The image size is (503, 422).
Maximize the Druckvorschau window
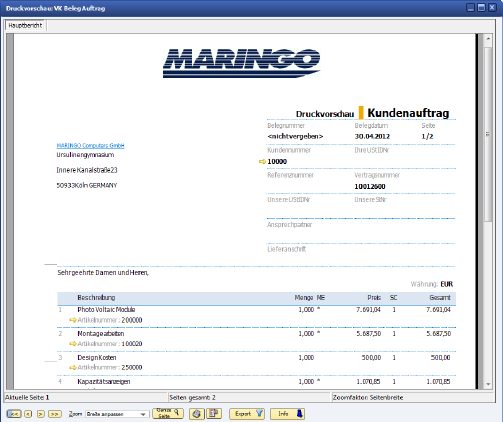(481, 8)
